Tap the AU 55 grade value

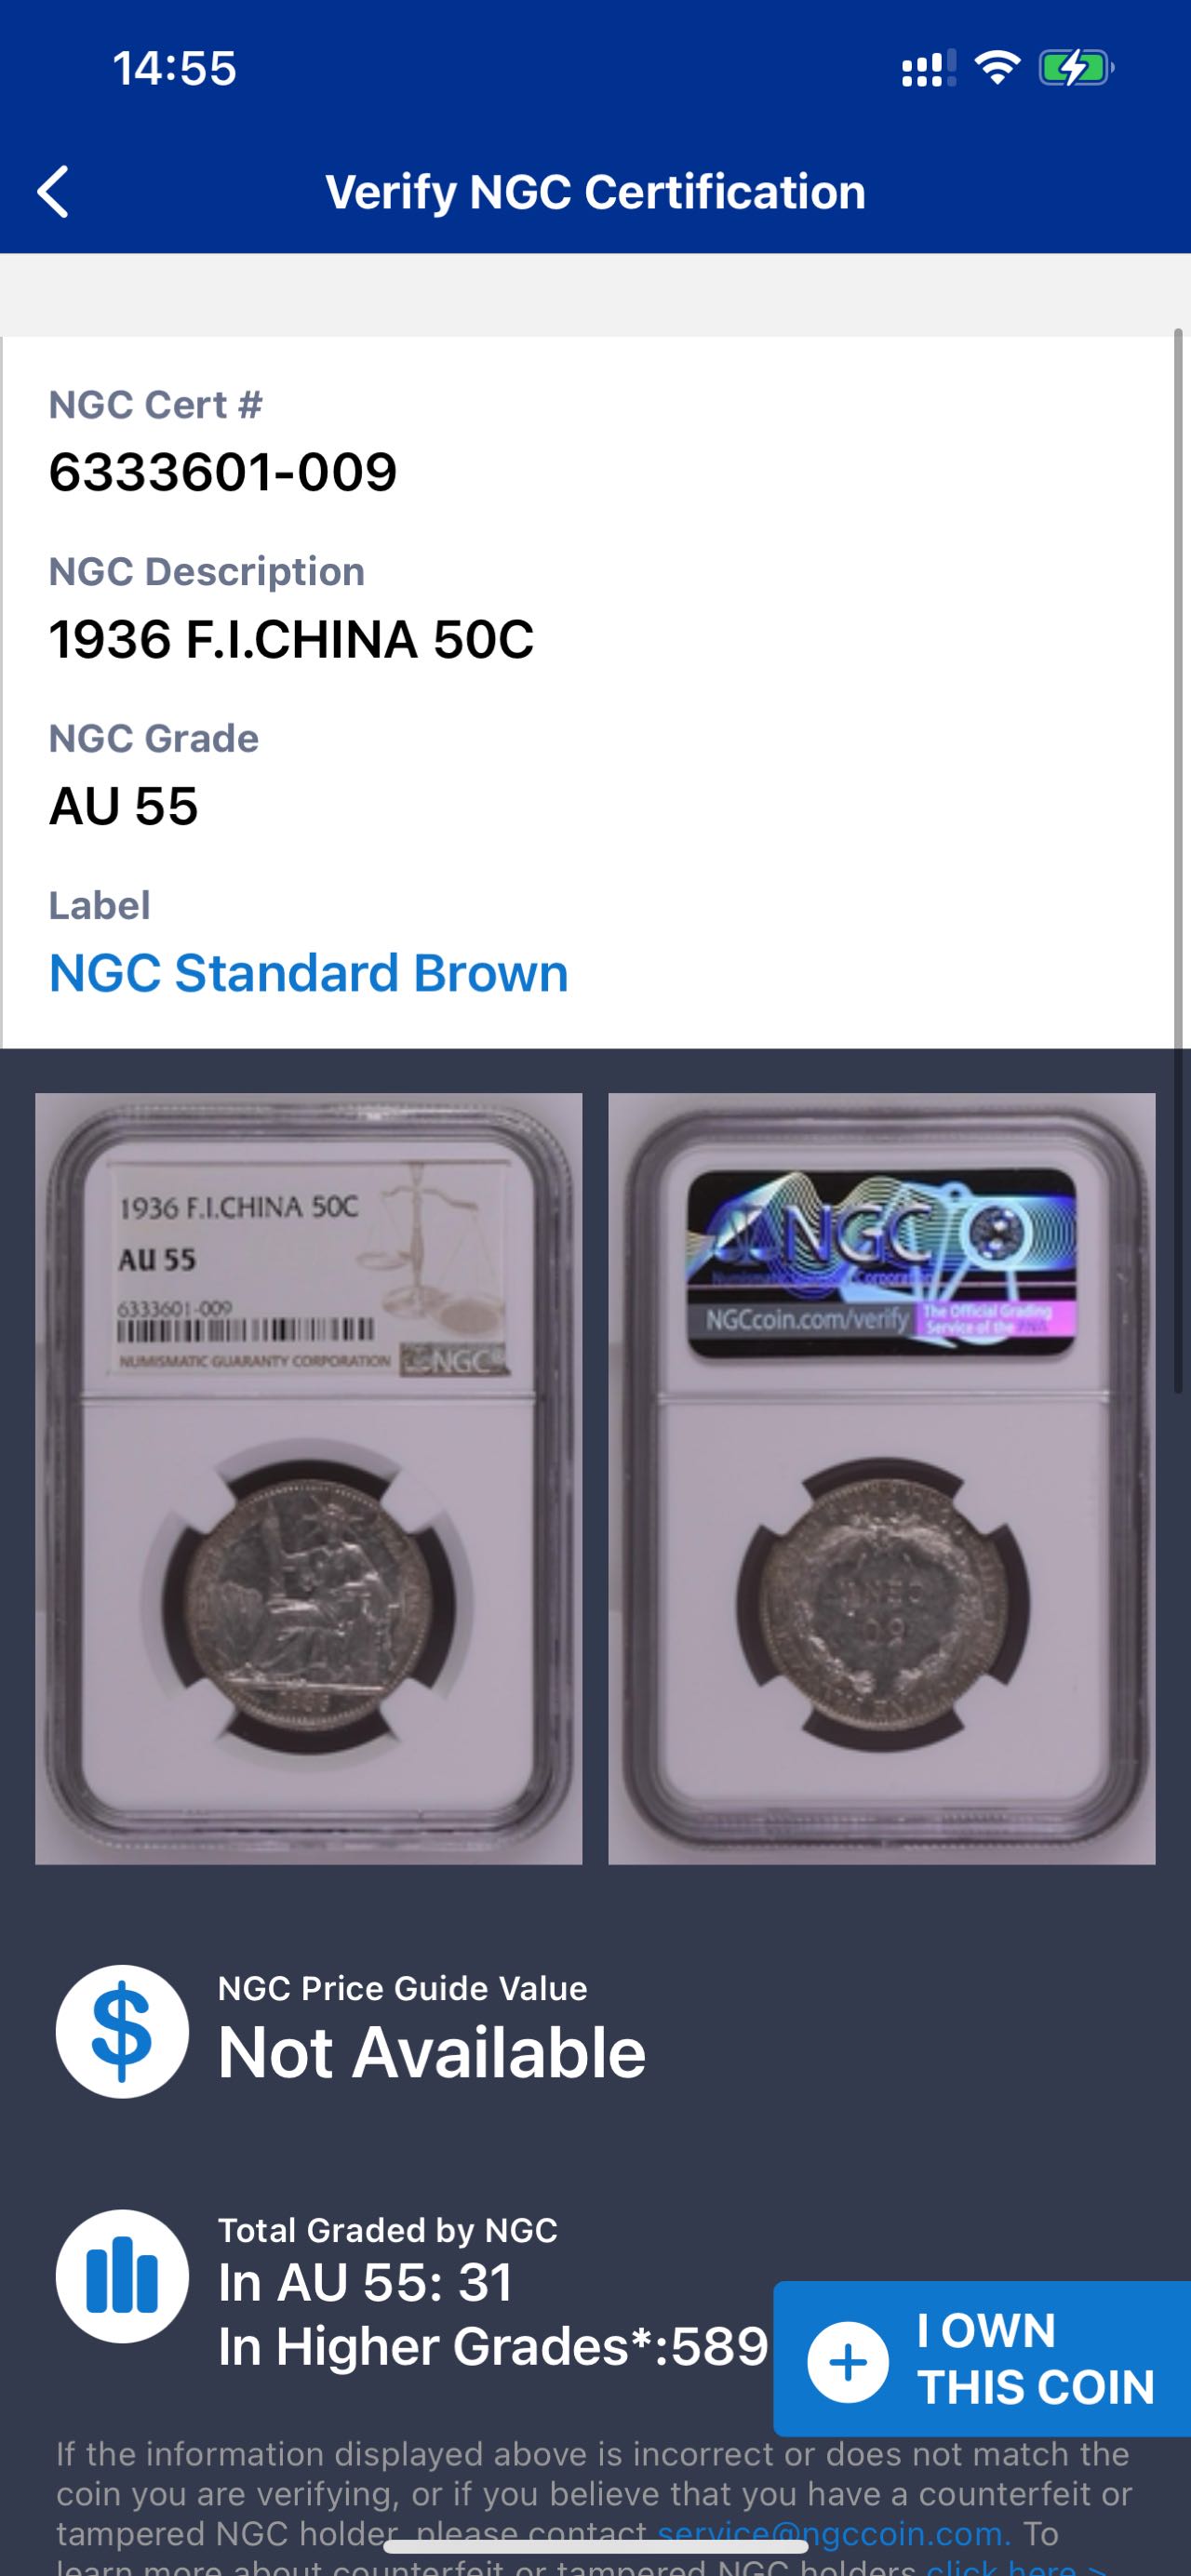pyautogui.click(x=124, y=805)
